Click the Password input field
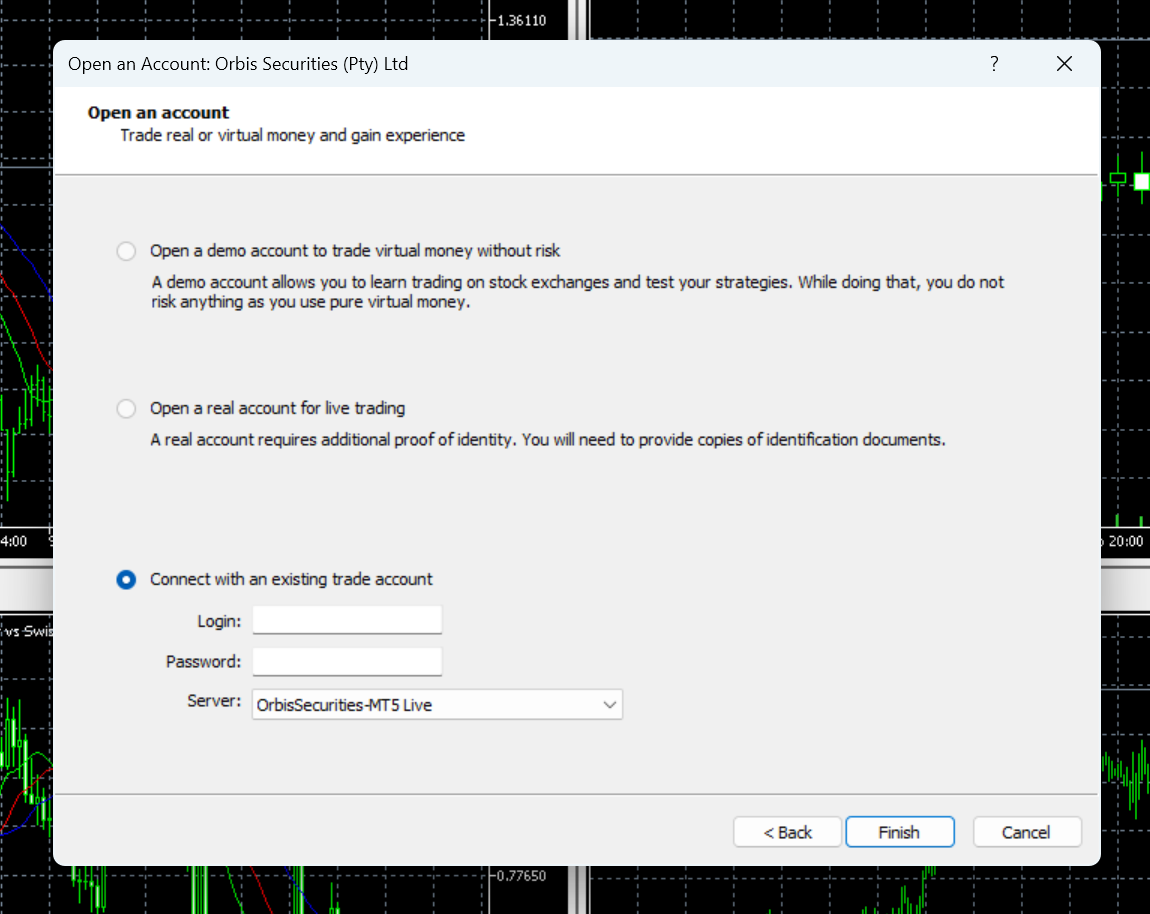Image resolution: width=1150 pixels, height=914 pixels. 347,661
